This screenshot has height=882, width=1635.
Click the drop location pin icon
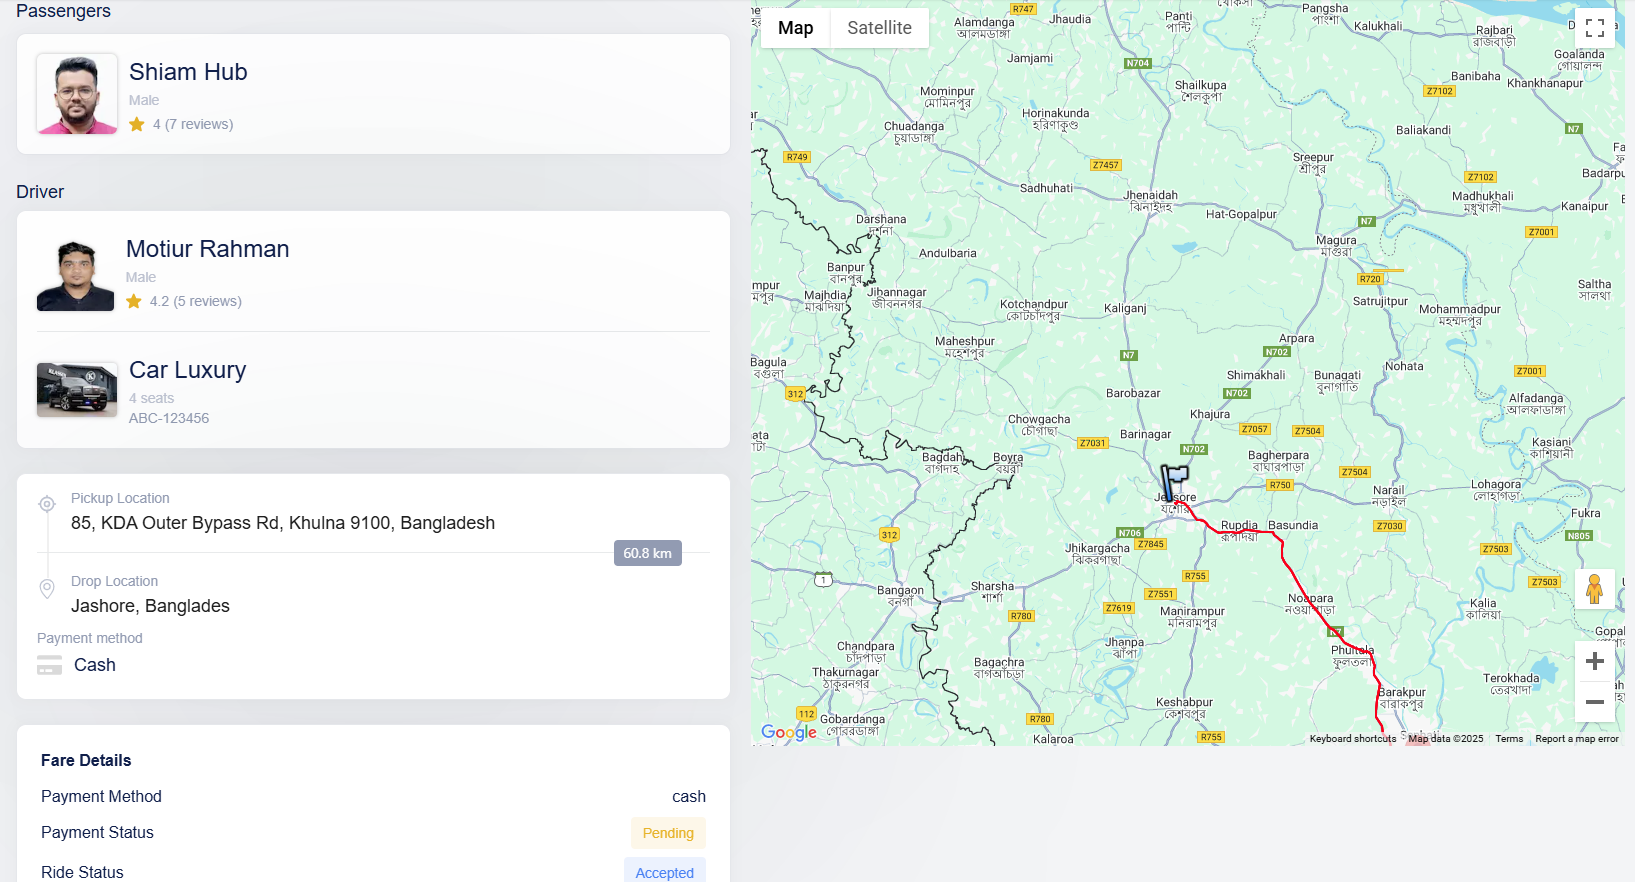(47, 588)
